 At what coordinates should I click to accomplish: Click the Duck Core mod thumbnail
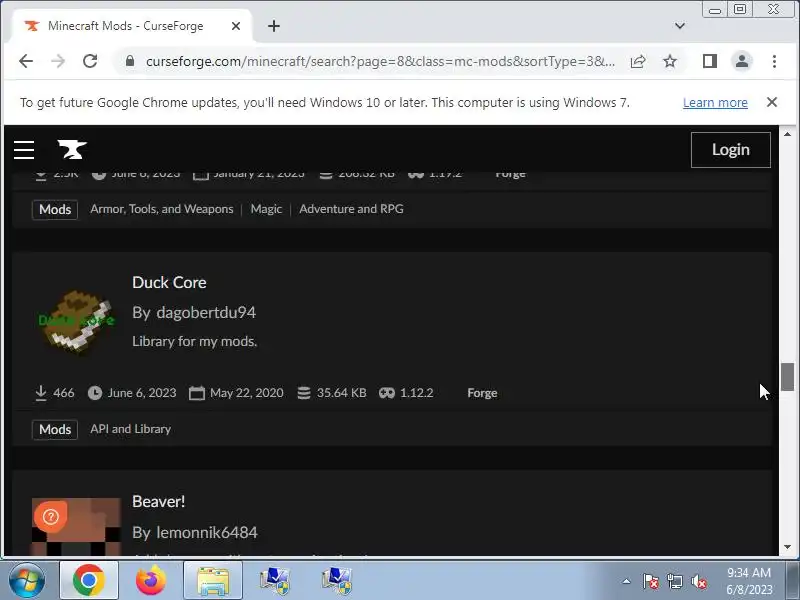pyautogui.click(x=77, y=320)
